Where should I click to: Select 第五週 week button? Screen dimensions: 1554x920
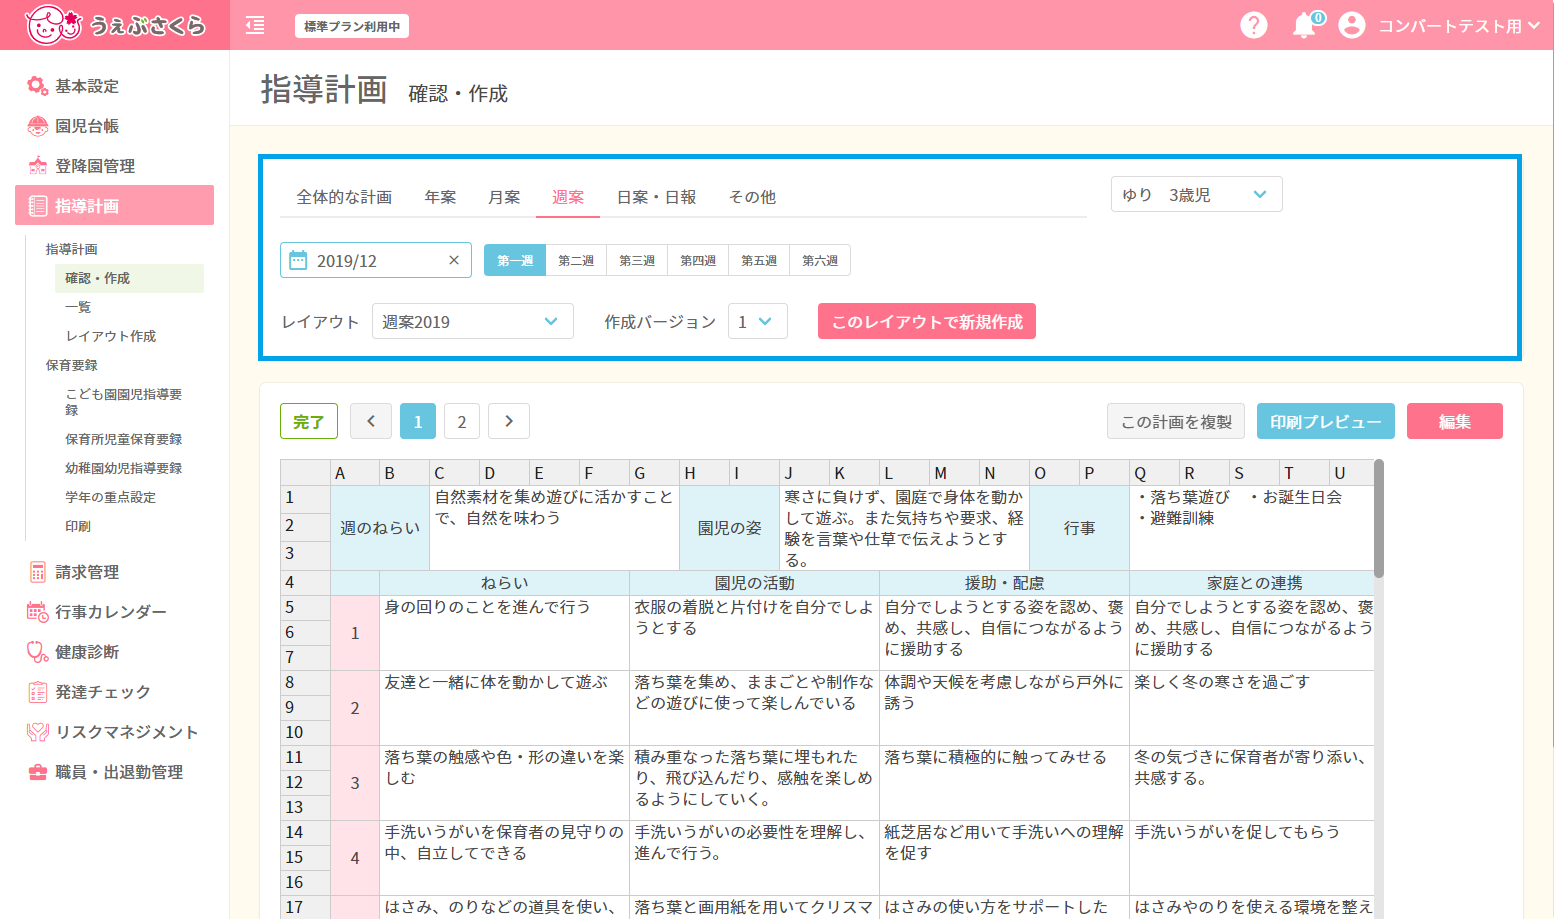[759, 260]
